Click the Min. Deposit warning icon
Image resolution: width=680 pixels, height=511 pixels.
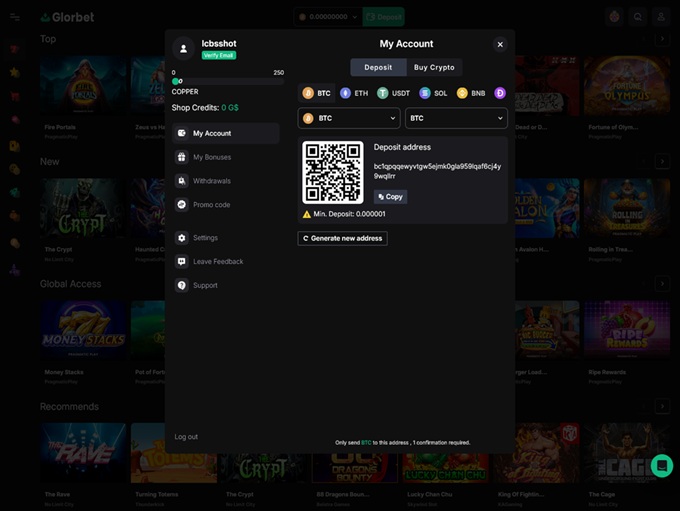click(x=307, y=214)
